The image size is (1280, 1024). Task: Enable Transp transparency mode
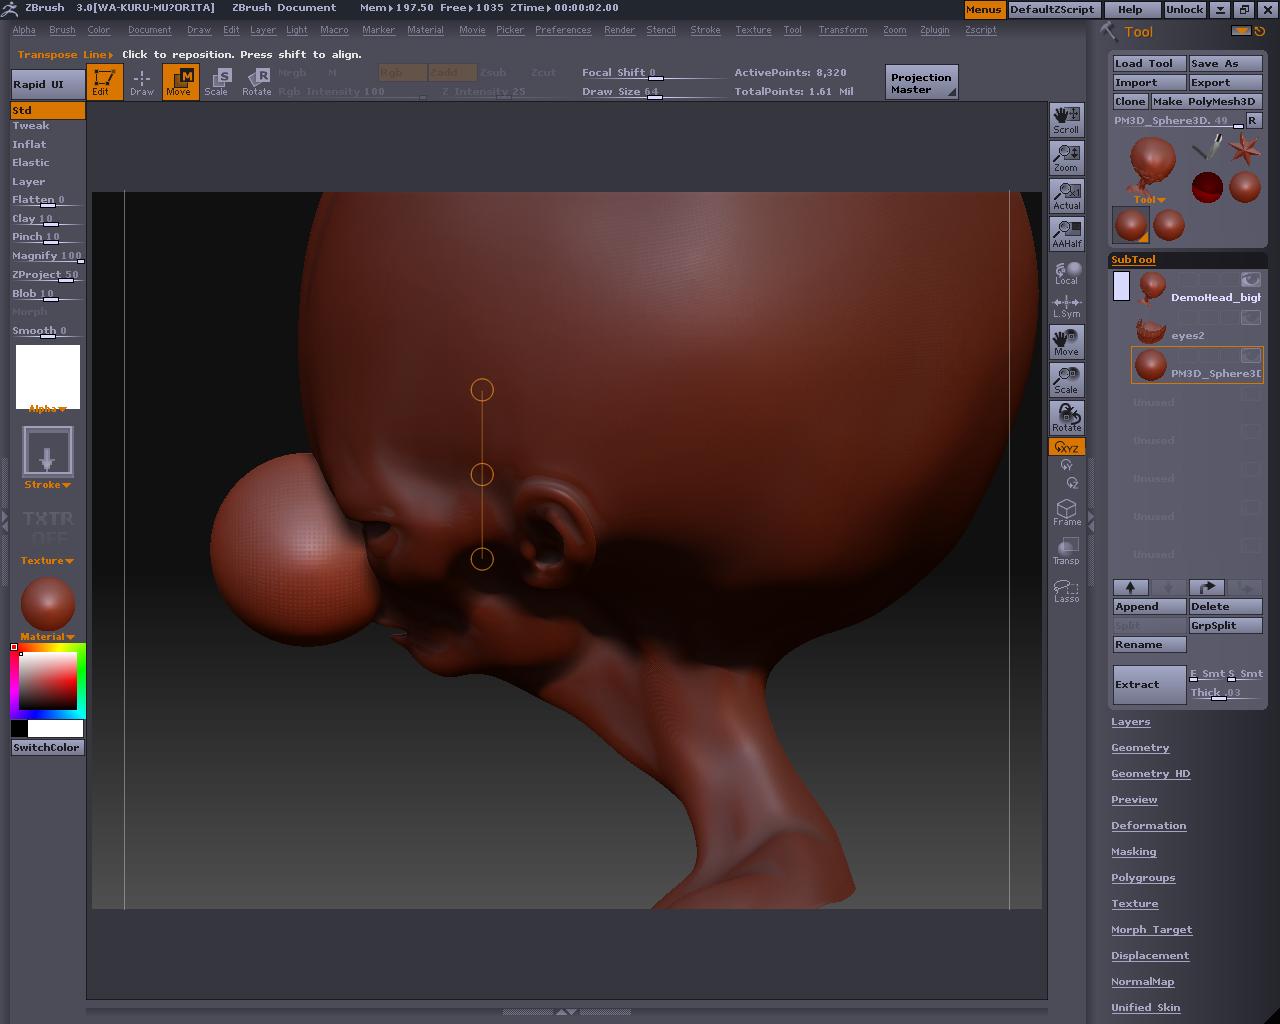[x=1066, y=551]
